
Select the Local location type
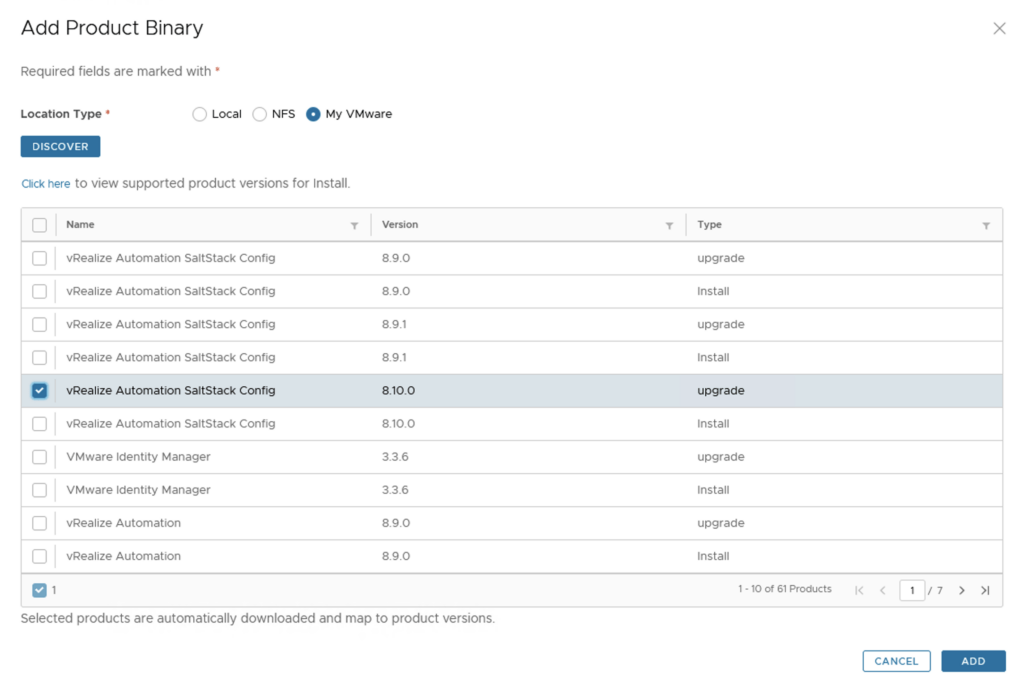click(x=200, y=114)
